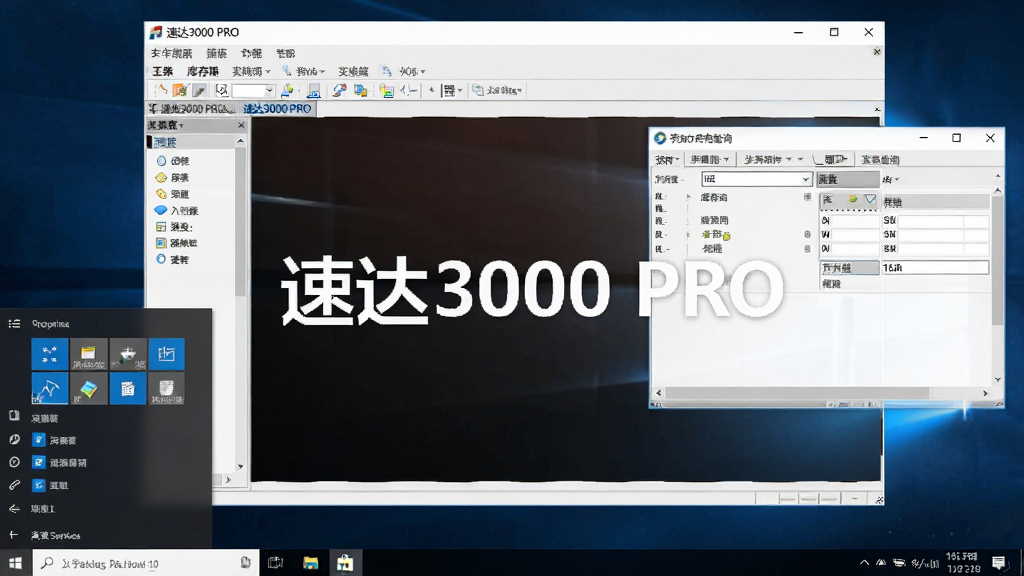The width and height of the screenshot is (1024, 576).
Task: Select the inactive 3000 PRO document tab
Action: pyautogui.click(x=191, y=108)
